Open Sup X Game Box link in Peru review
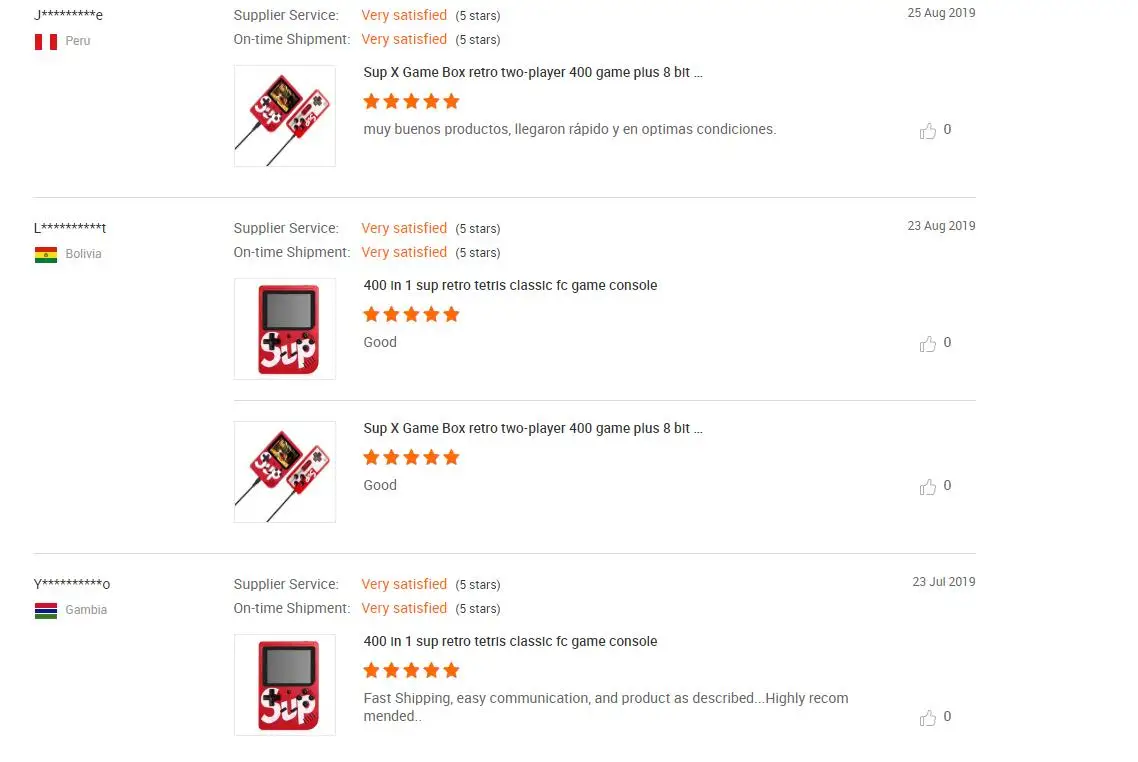 tap(533, 73)
